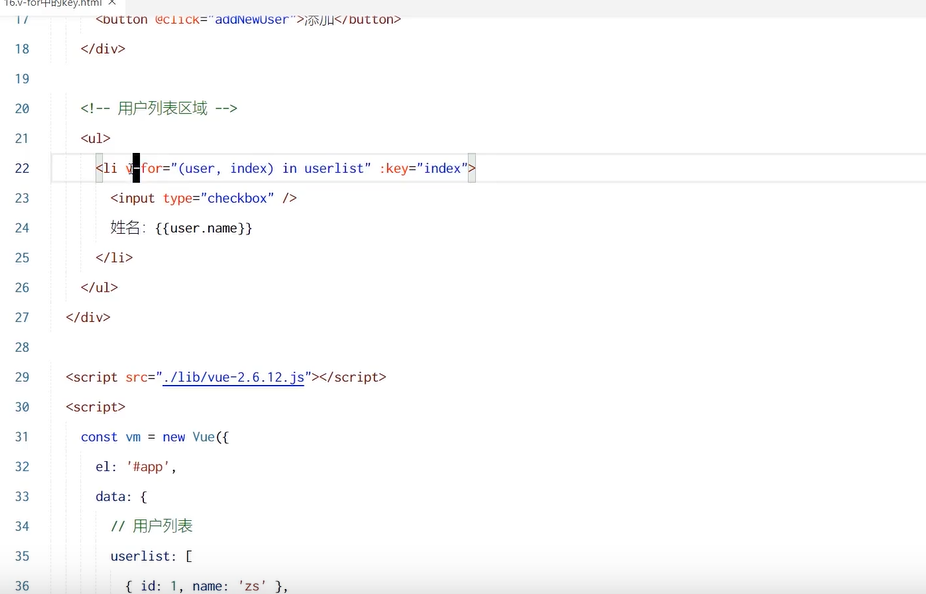This screenshot has width=926, height=594.
Task: Click the userlist: [ line
Action: click(151, 556)
